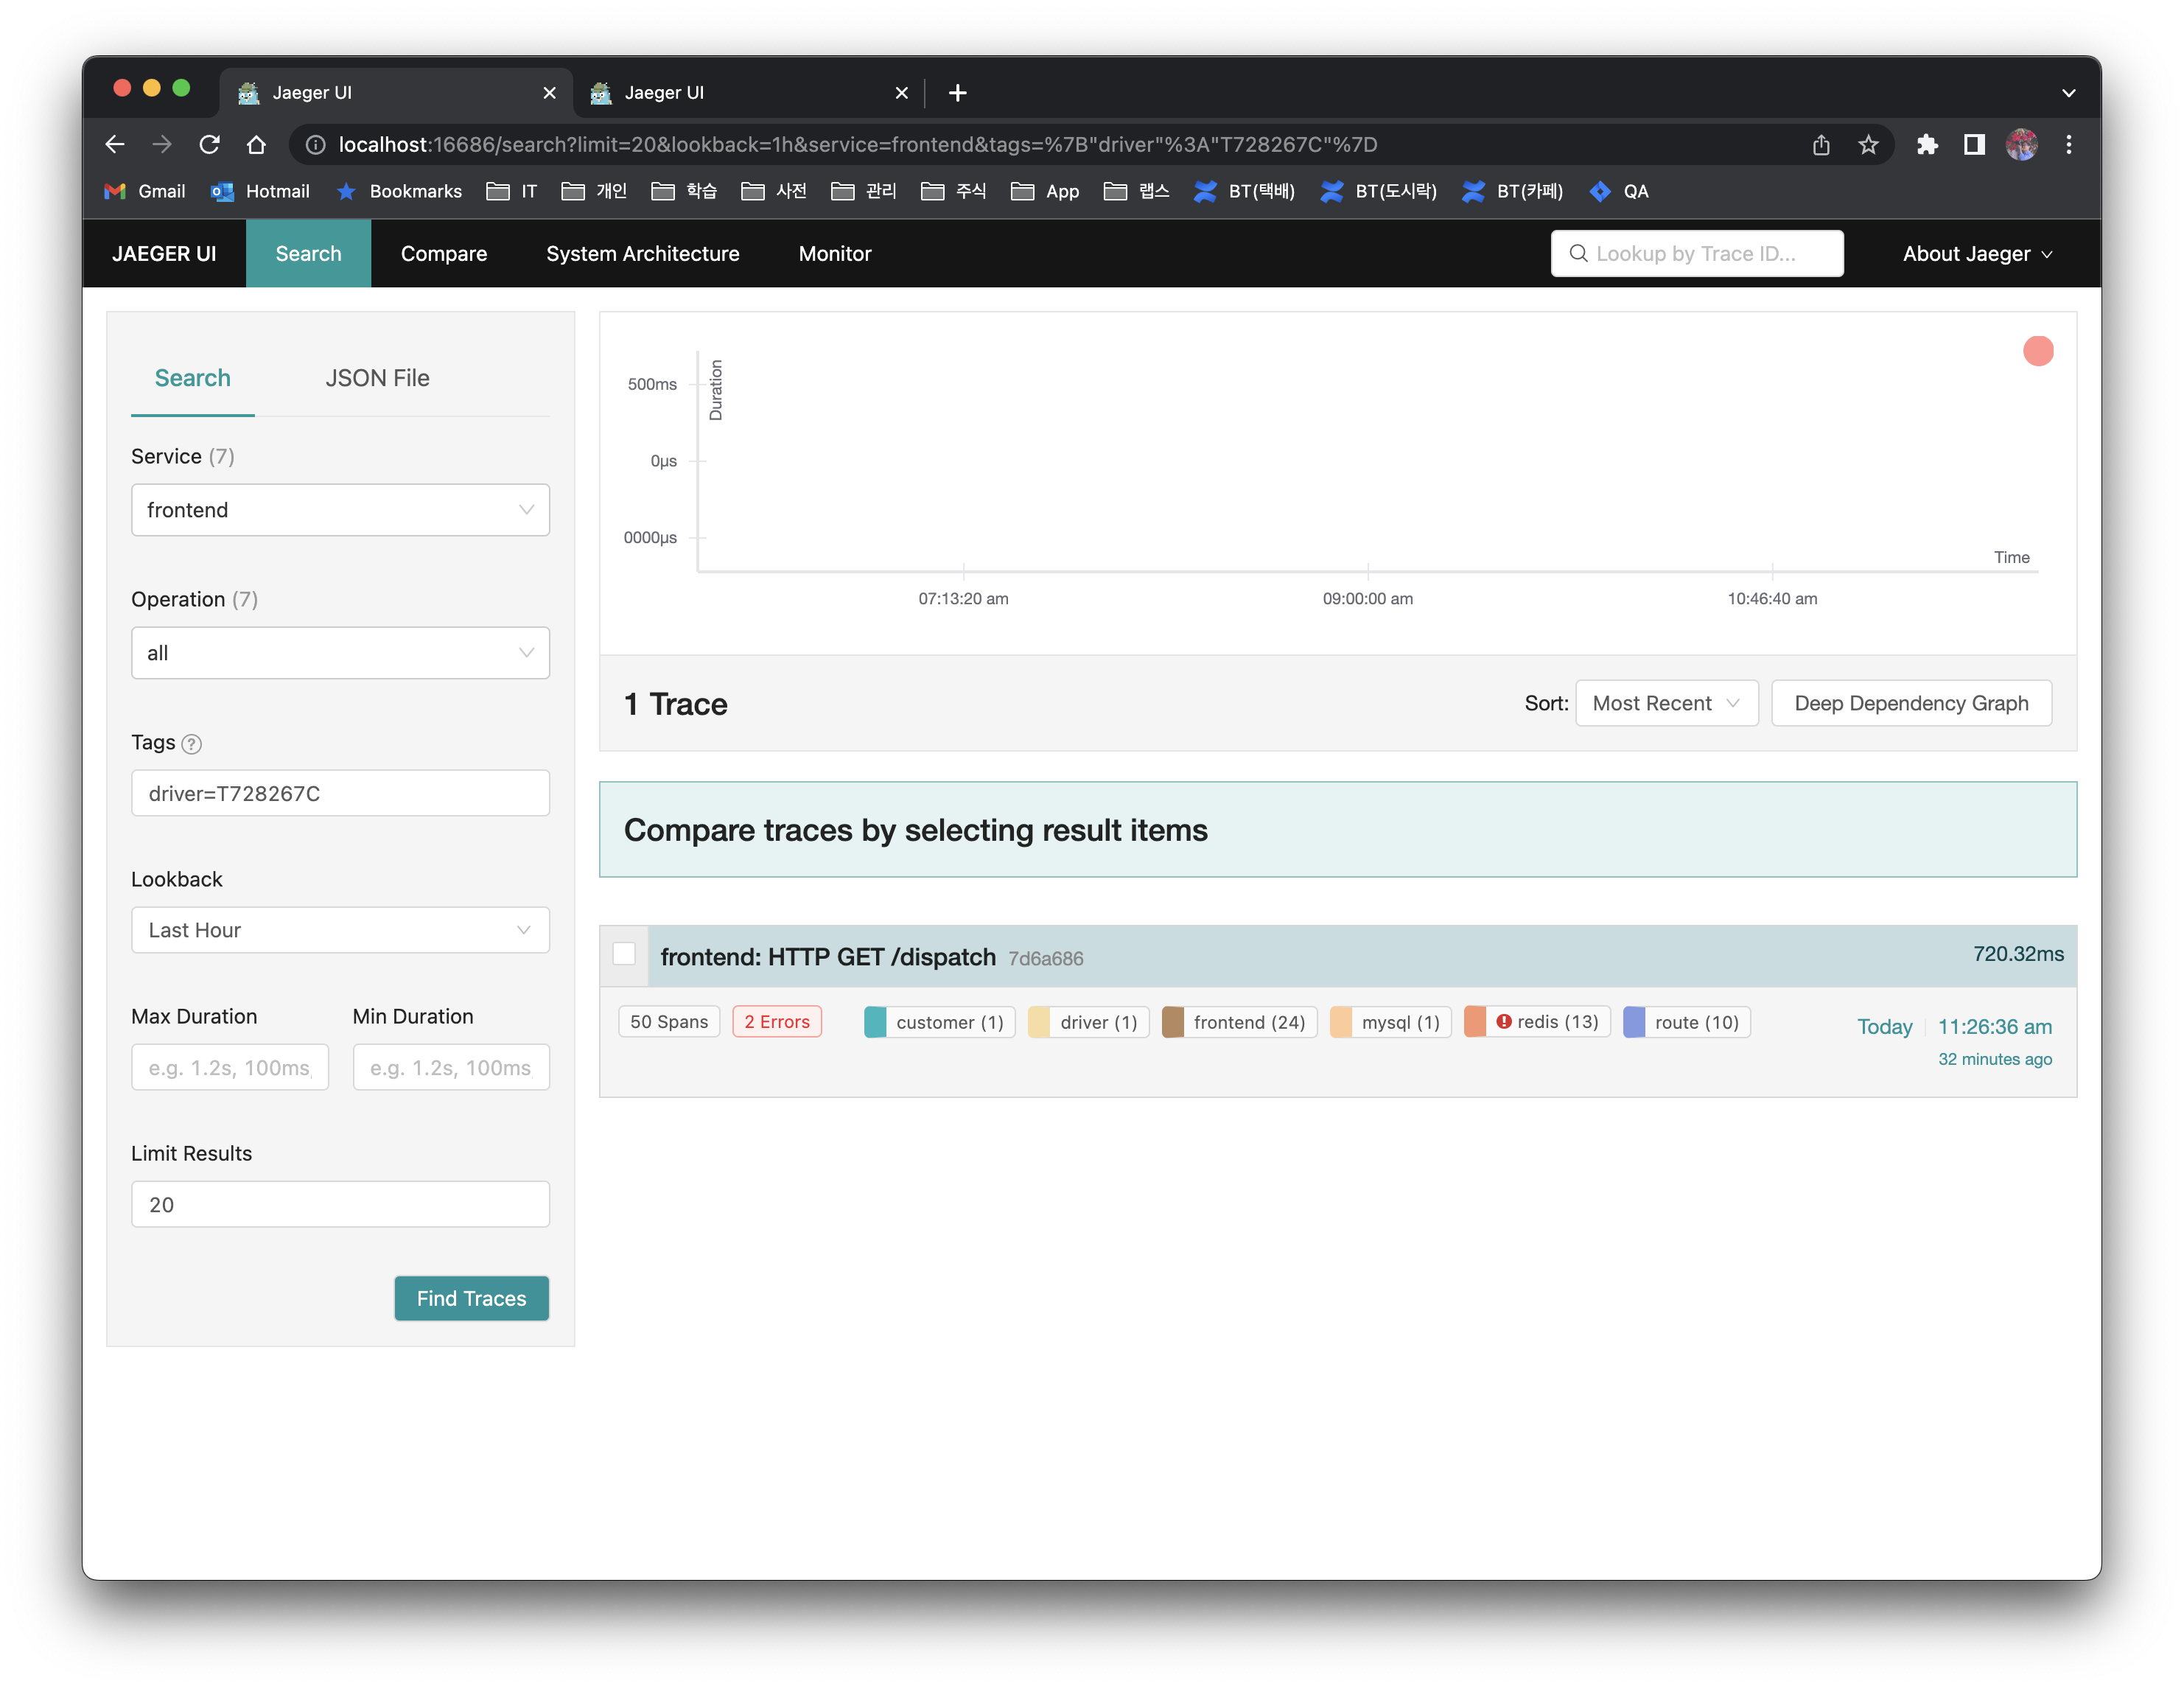This screenshot has width=2184, height=1689.
Task: Click the Tags help question mark icon
Action: tap(192, 744)
